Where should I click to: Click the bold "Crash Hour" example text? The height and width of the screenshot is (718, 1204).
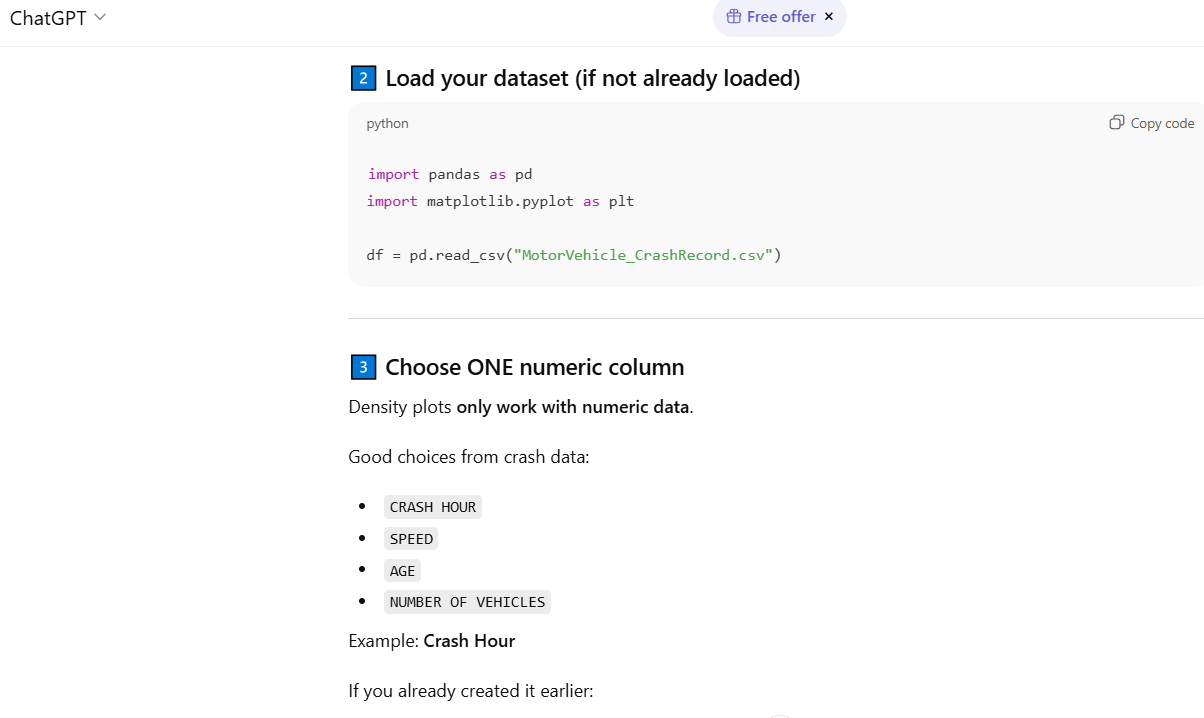tap(469, 641)
